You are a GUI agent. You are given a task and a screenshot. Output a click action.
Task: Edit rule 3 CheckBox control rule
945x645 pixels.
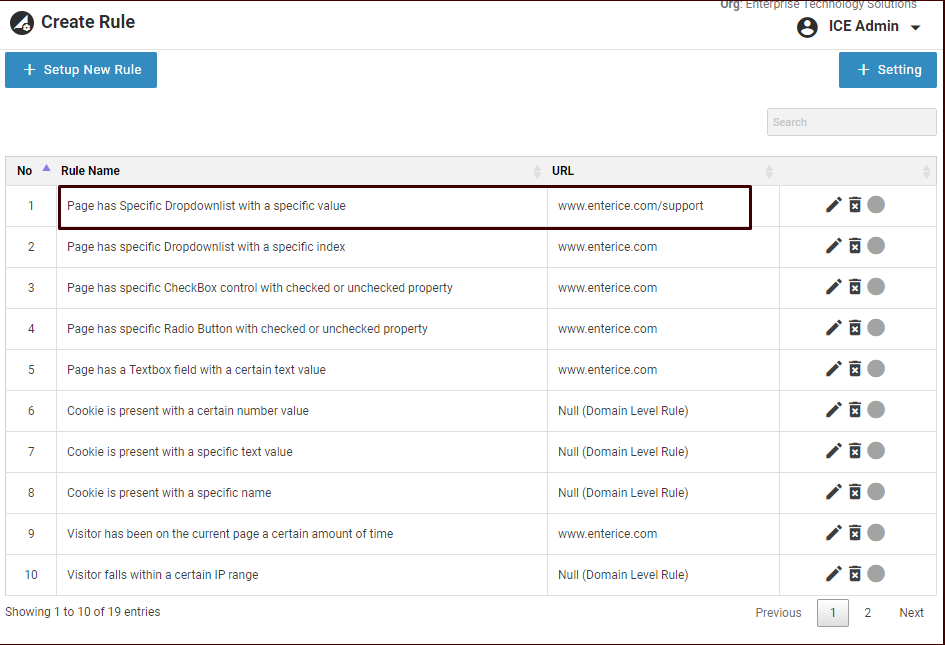(833, 287)
